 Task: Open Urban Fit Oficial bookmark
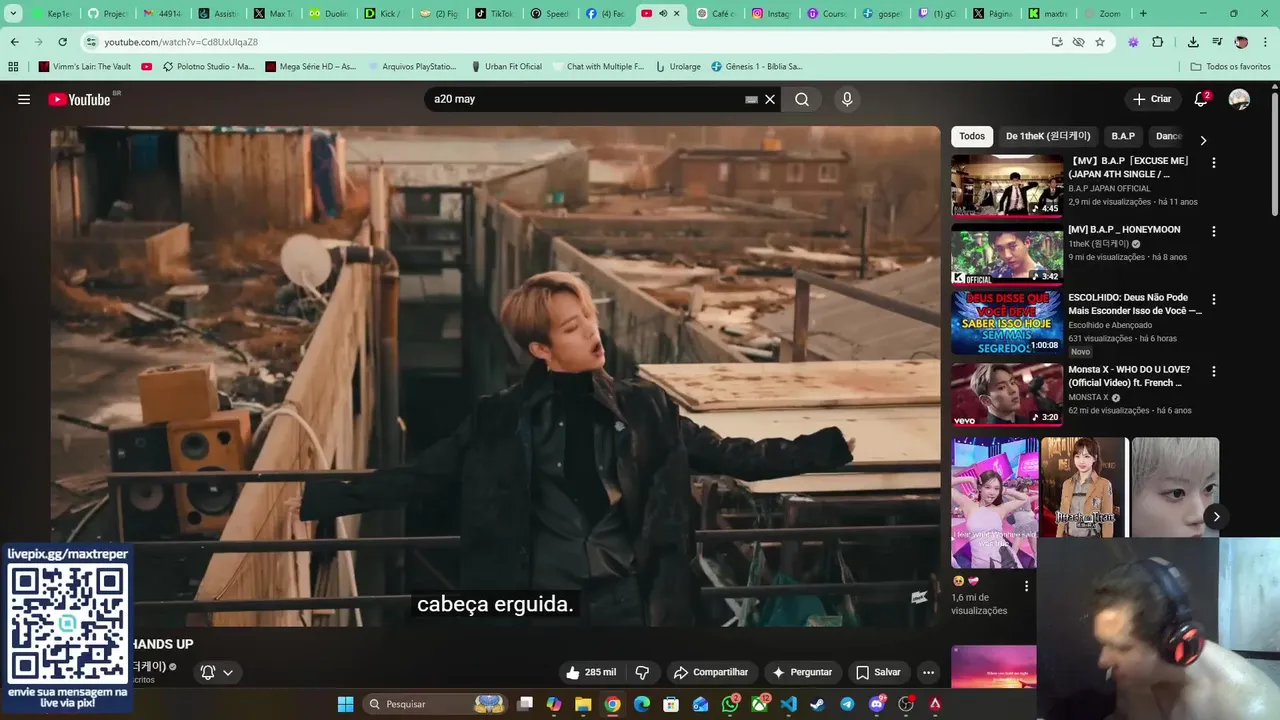(x=506, y=67)
